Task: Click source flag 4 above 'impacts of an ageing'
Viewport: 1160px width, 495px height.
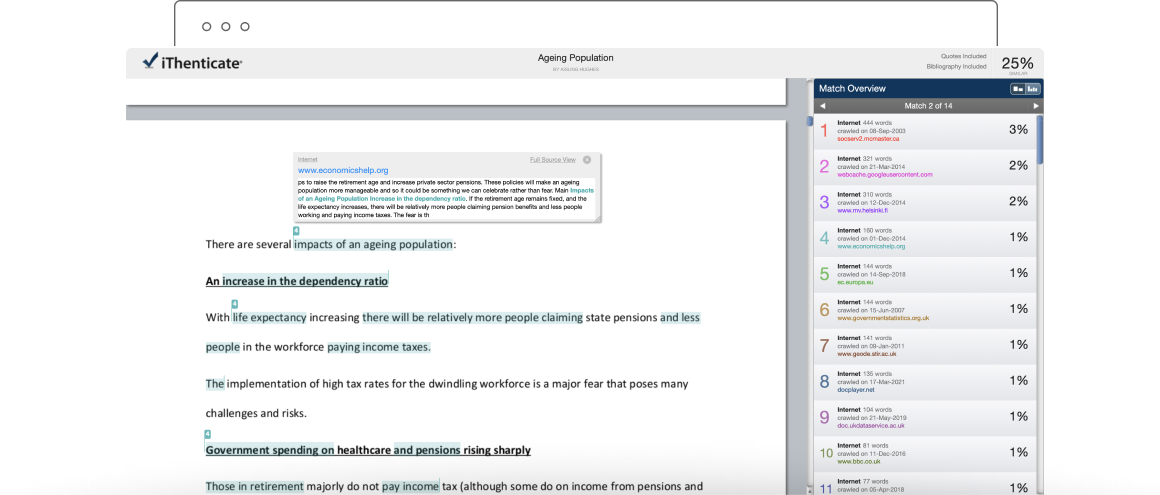Action: 296,232
